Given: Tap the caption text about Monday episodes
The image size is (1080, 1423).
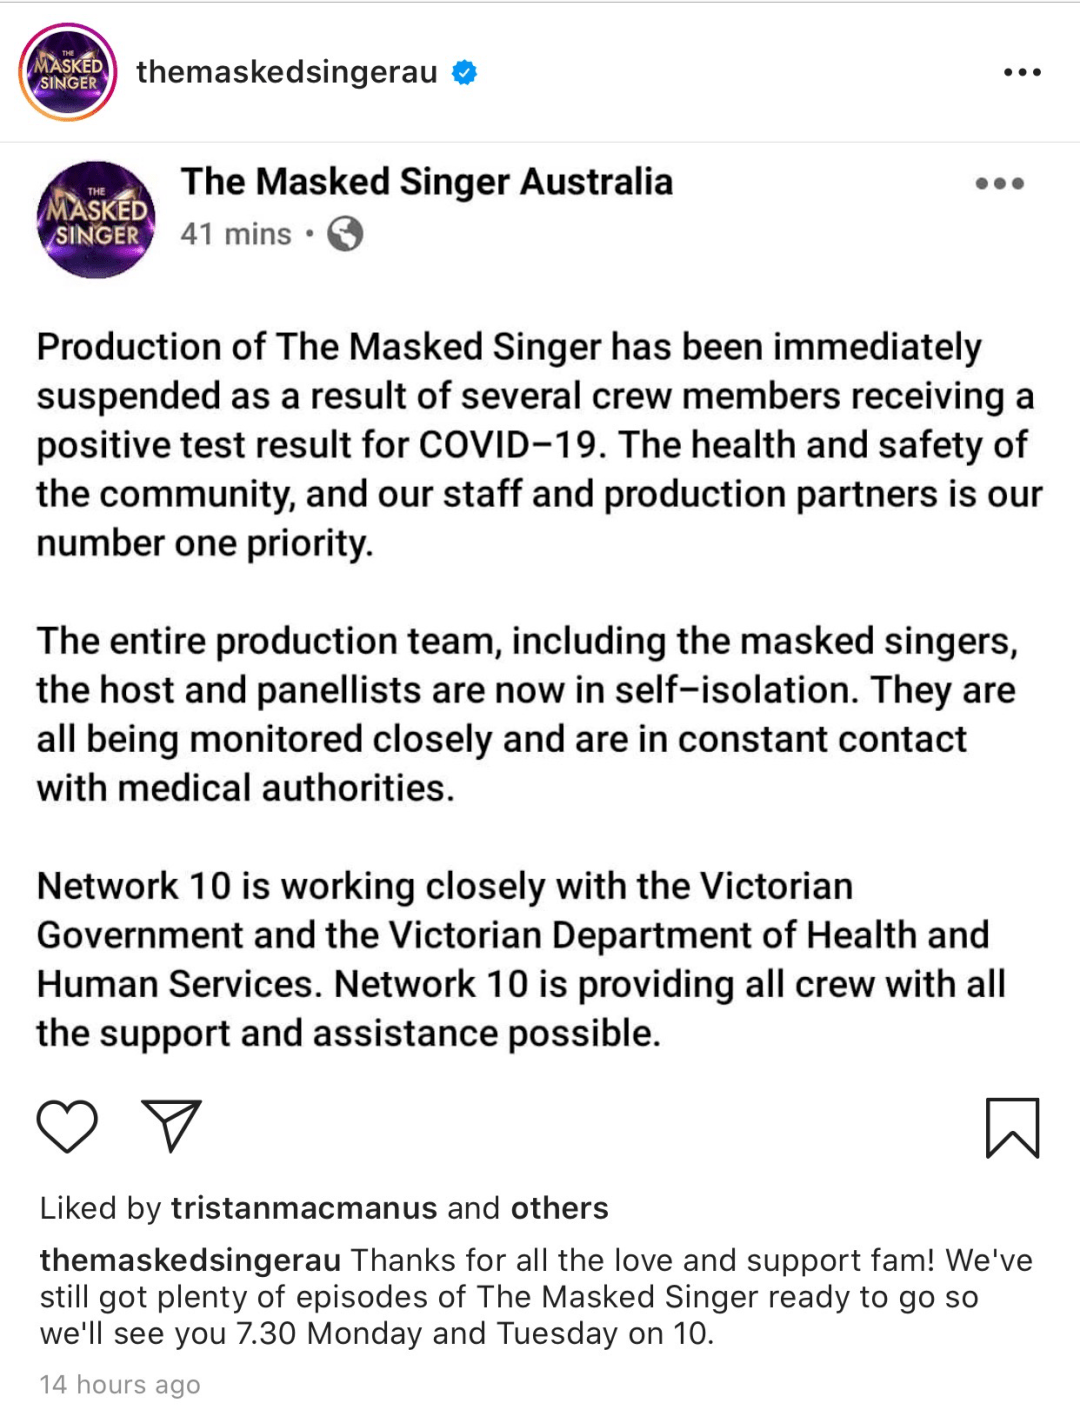Looking at the screenshot, I should [536, 1297].
